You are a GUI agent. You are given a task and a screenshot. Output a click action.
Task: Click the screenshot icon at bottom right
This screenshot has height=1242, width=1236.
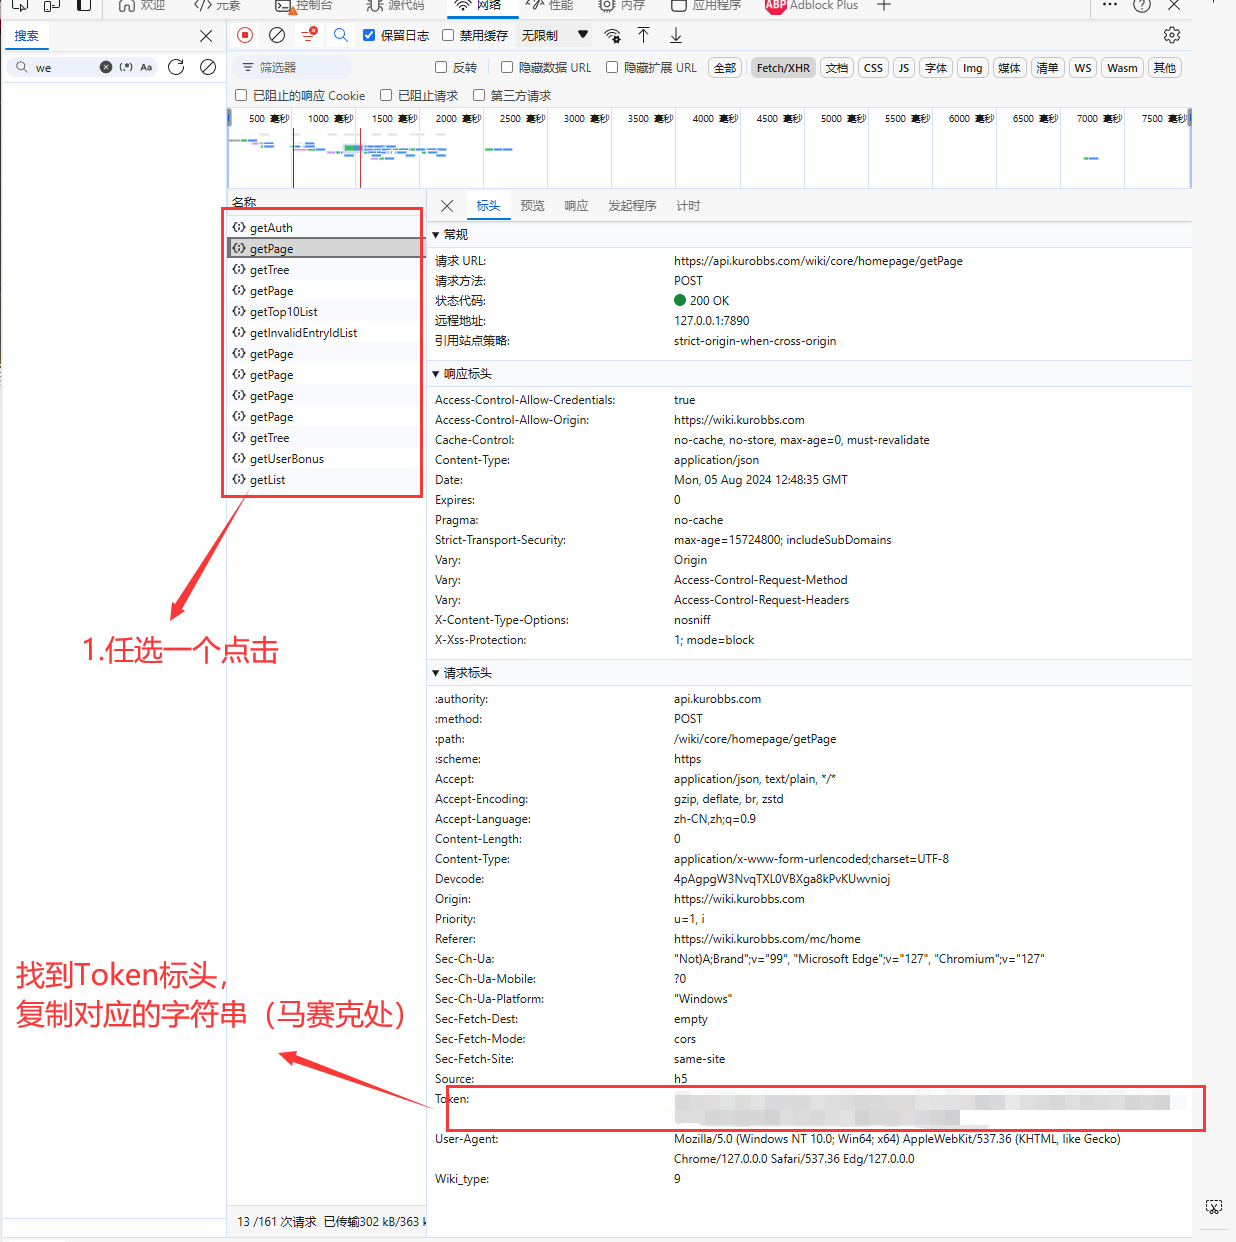click(1214, 1207)
